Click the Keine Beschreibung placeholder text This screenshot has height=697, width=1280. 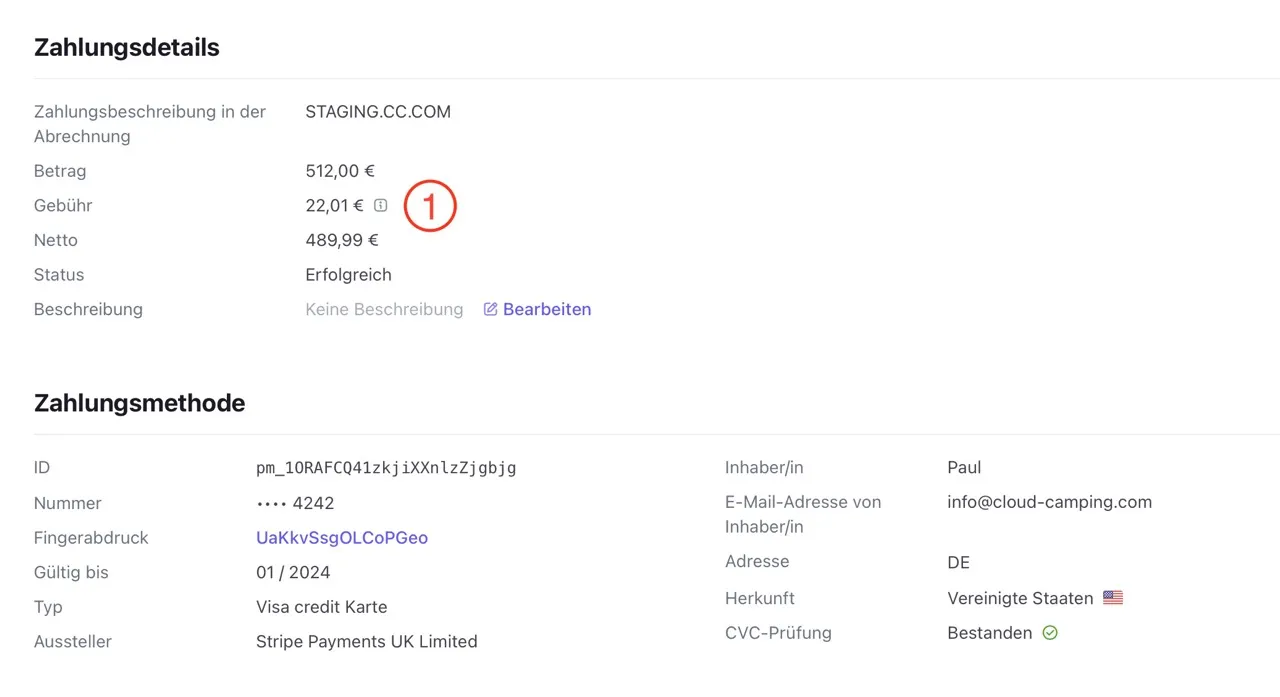[384, 309]
